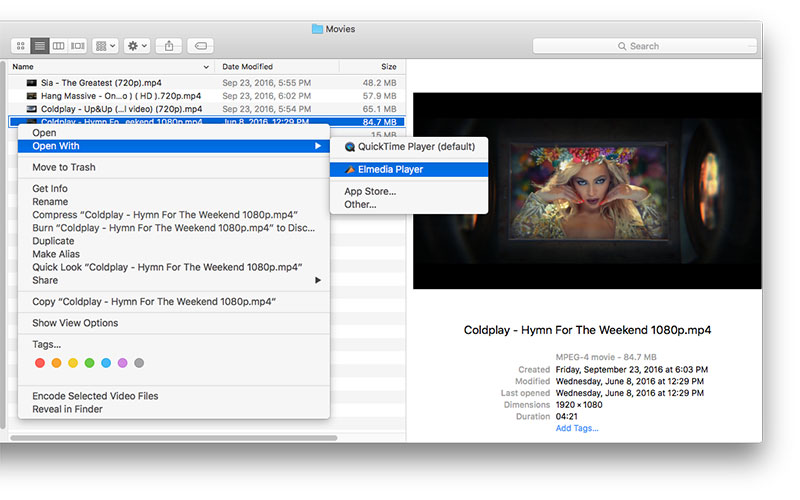
Task: Apply the orange tag color
Action: (x=57, y=363)
